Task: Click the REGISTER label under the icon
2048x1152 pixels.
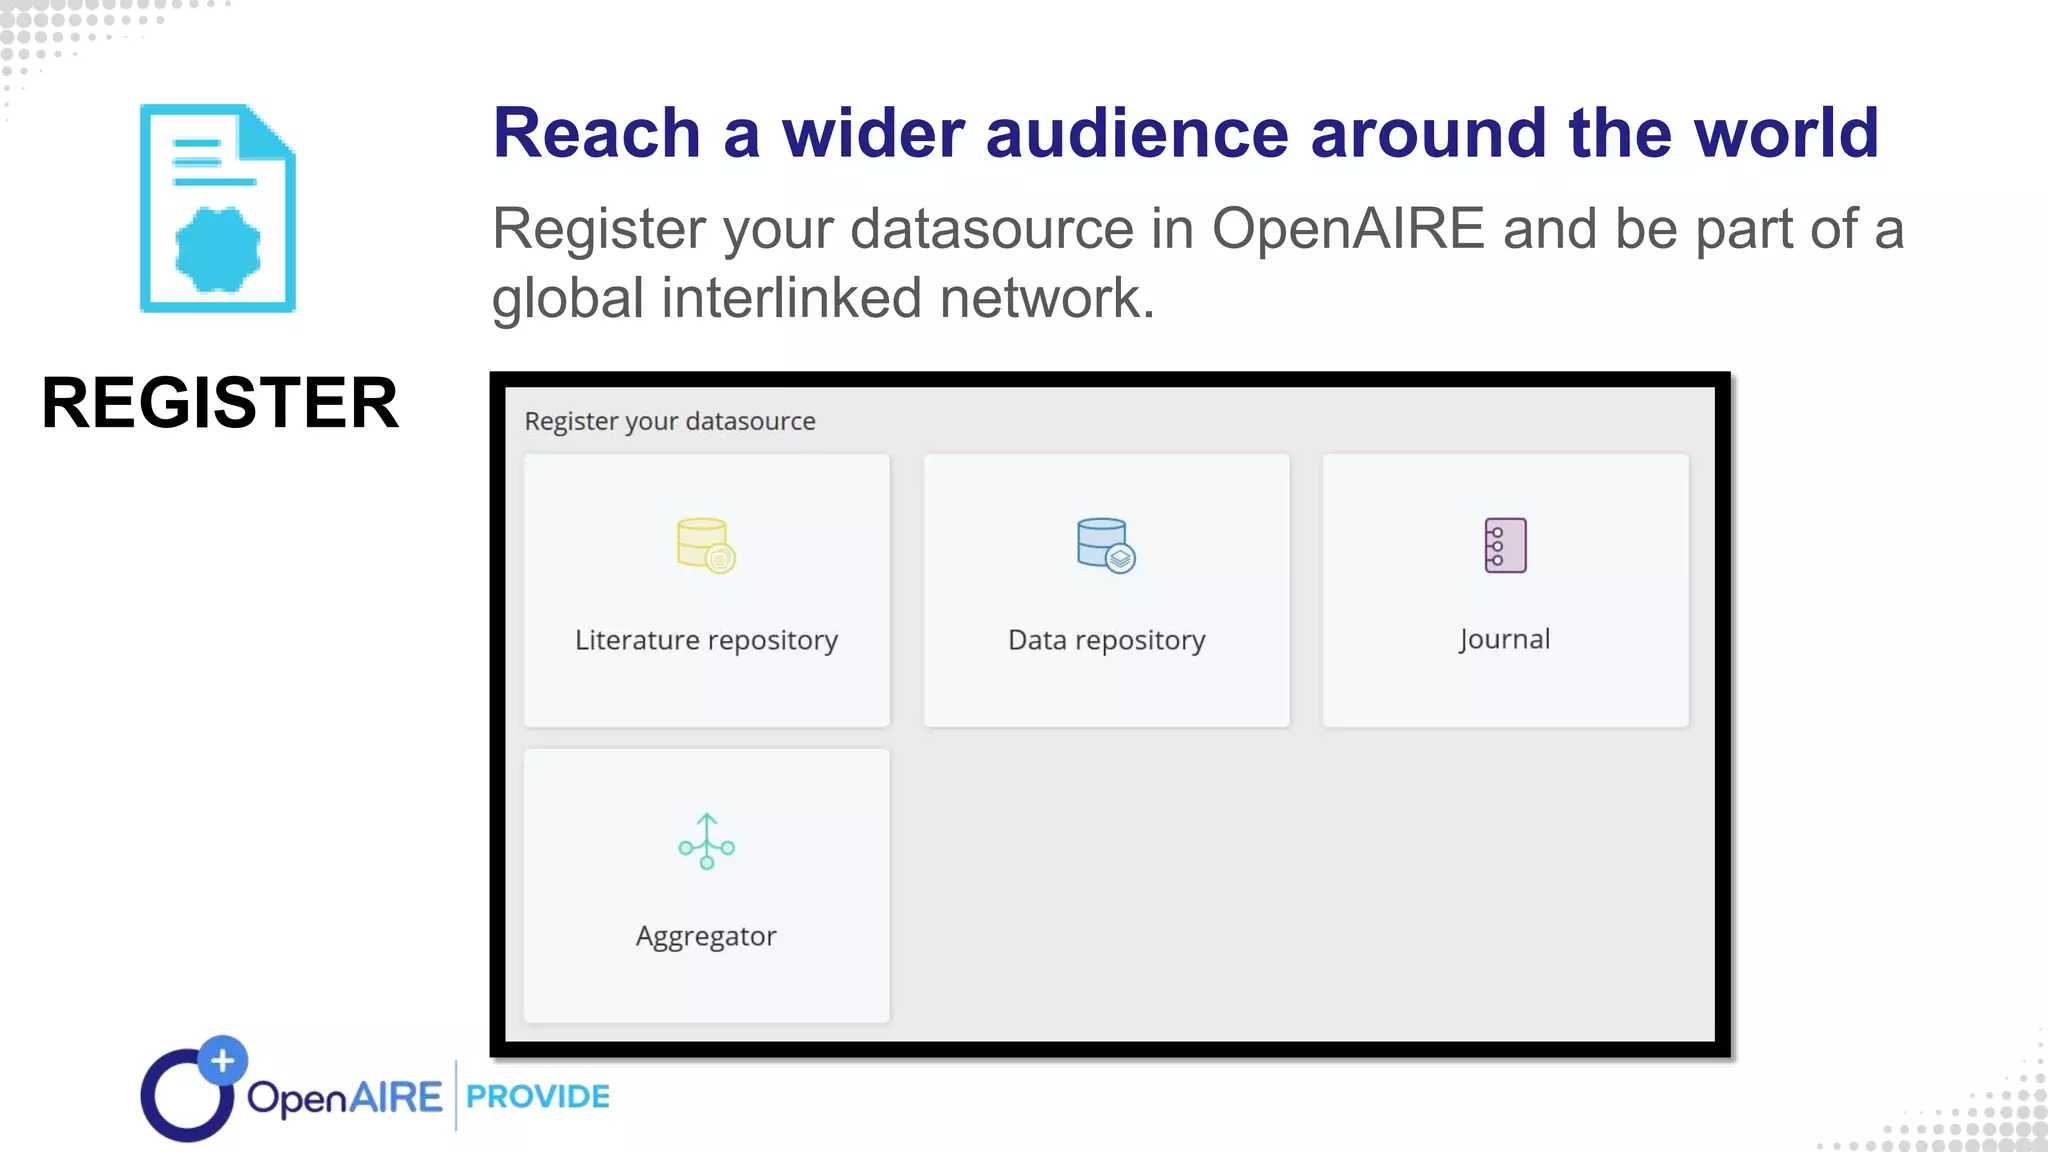Action: click(220, 403)
